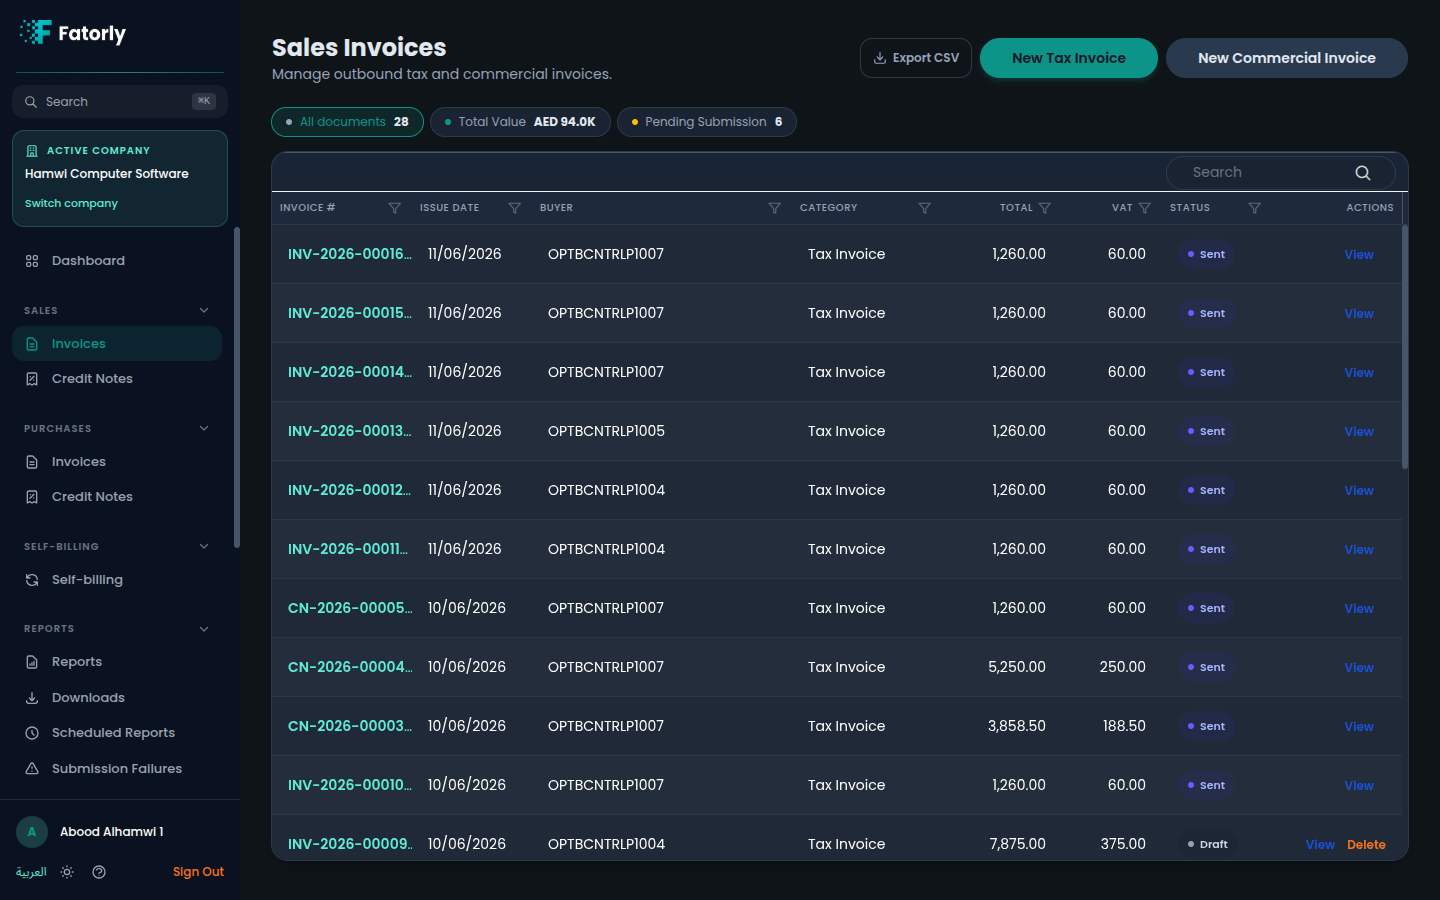This screenshot has height=900, width=1440.
Task: Open the Category column filter funnel
Action: (x=925, y=208)
